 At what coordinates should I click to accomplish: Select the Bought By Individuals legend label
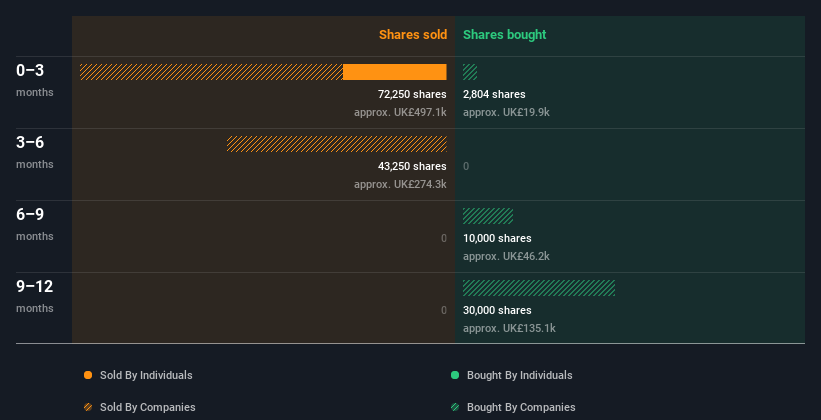pyautogui.click(x=519, y=375)
